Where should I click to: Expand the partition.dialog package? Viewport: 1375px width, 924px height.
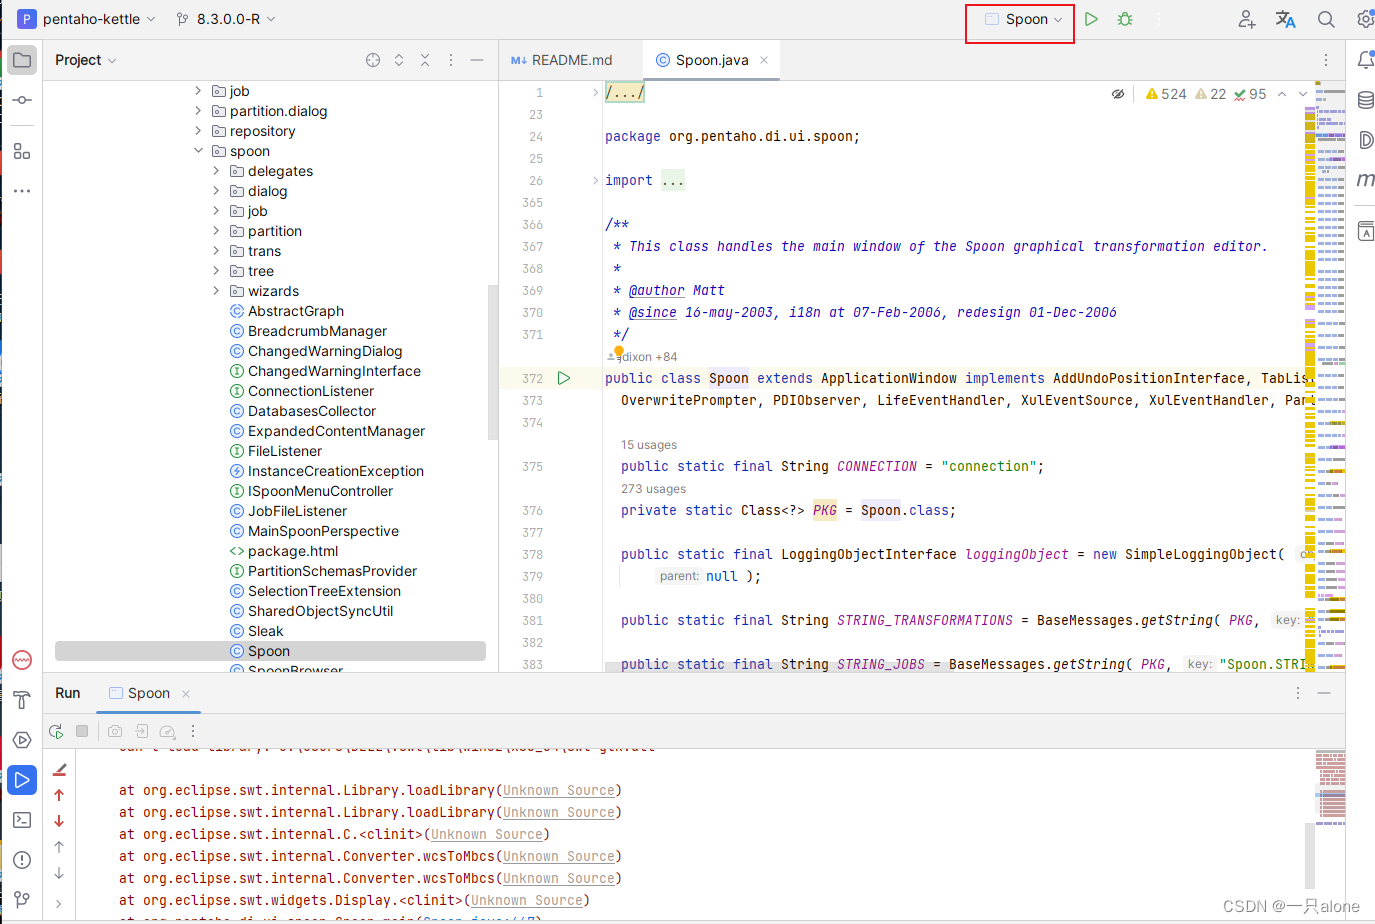(x=198, y=111)
